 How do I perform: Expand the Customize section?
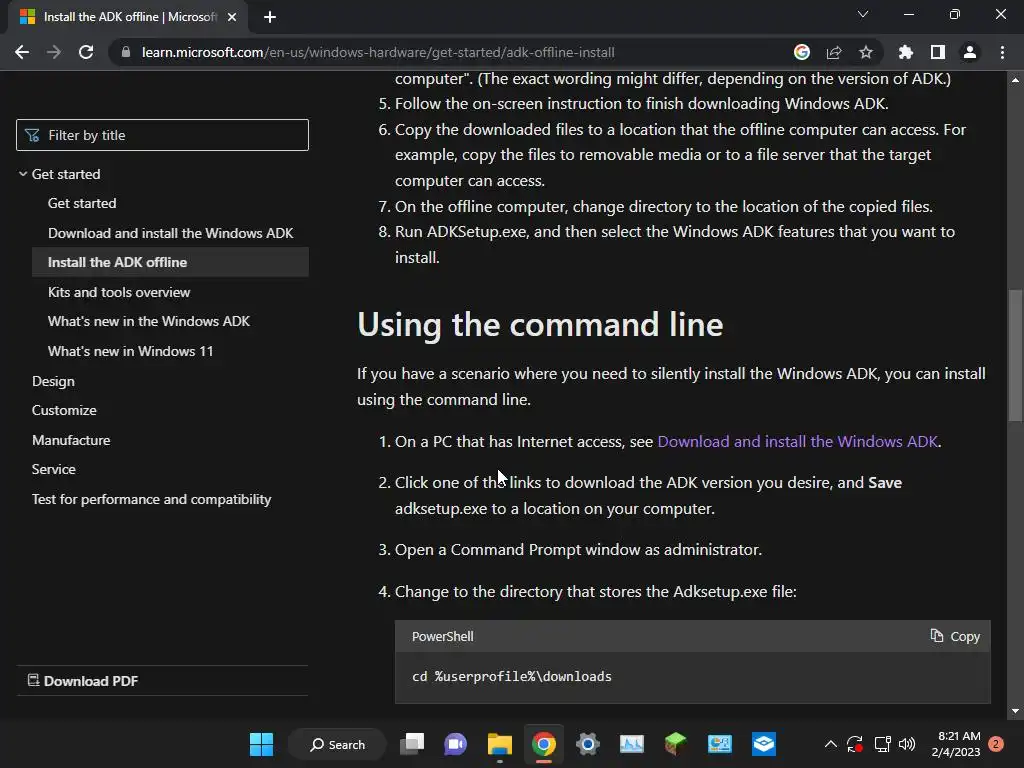(64, 410)
